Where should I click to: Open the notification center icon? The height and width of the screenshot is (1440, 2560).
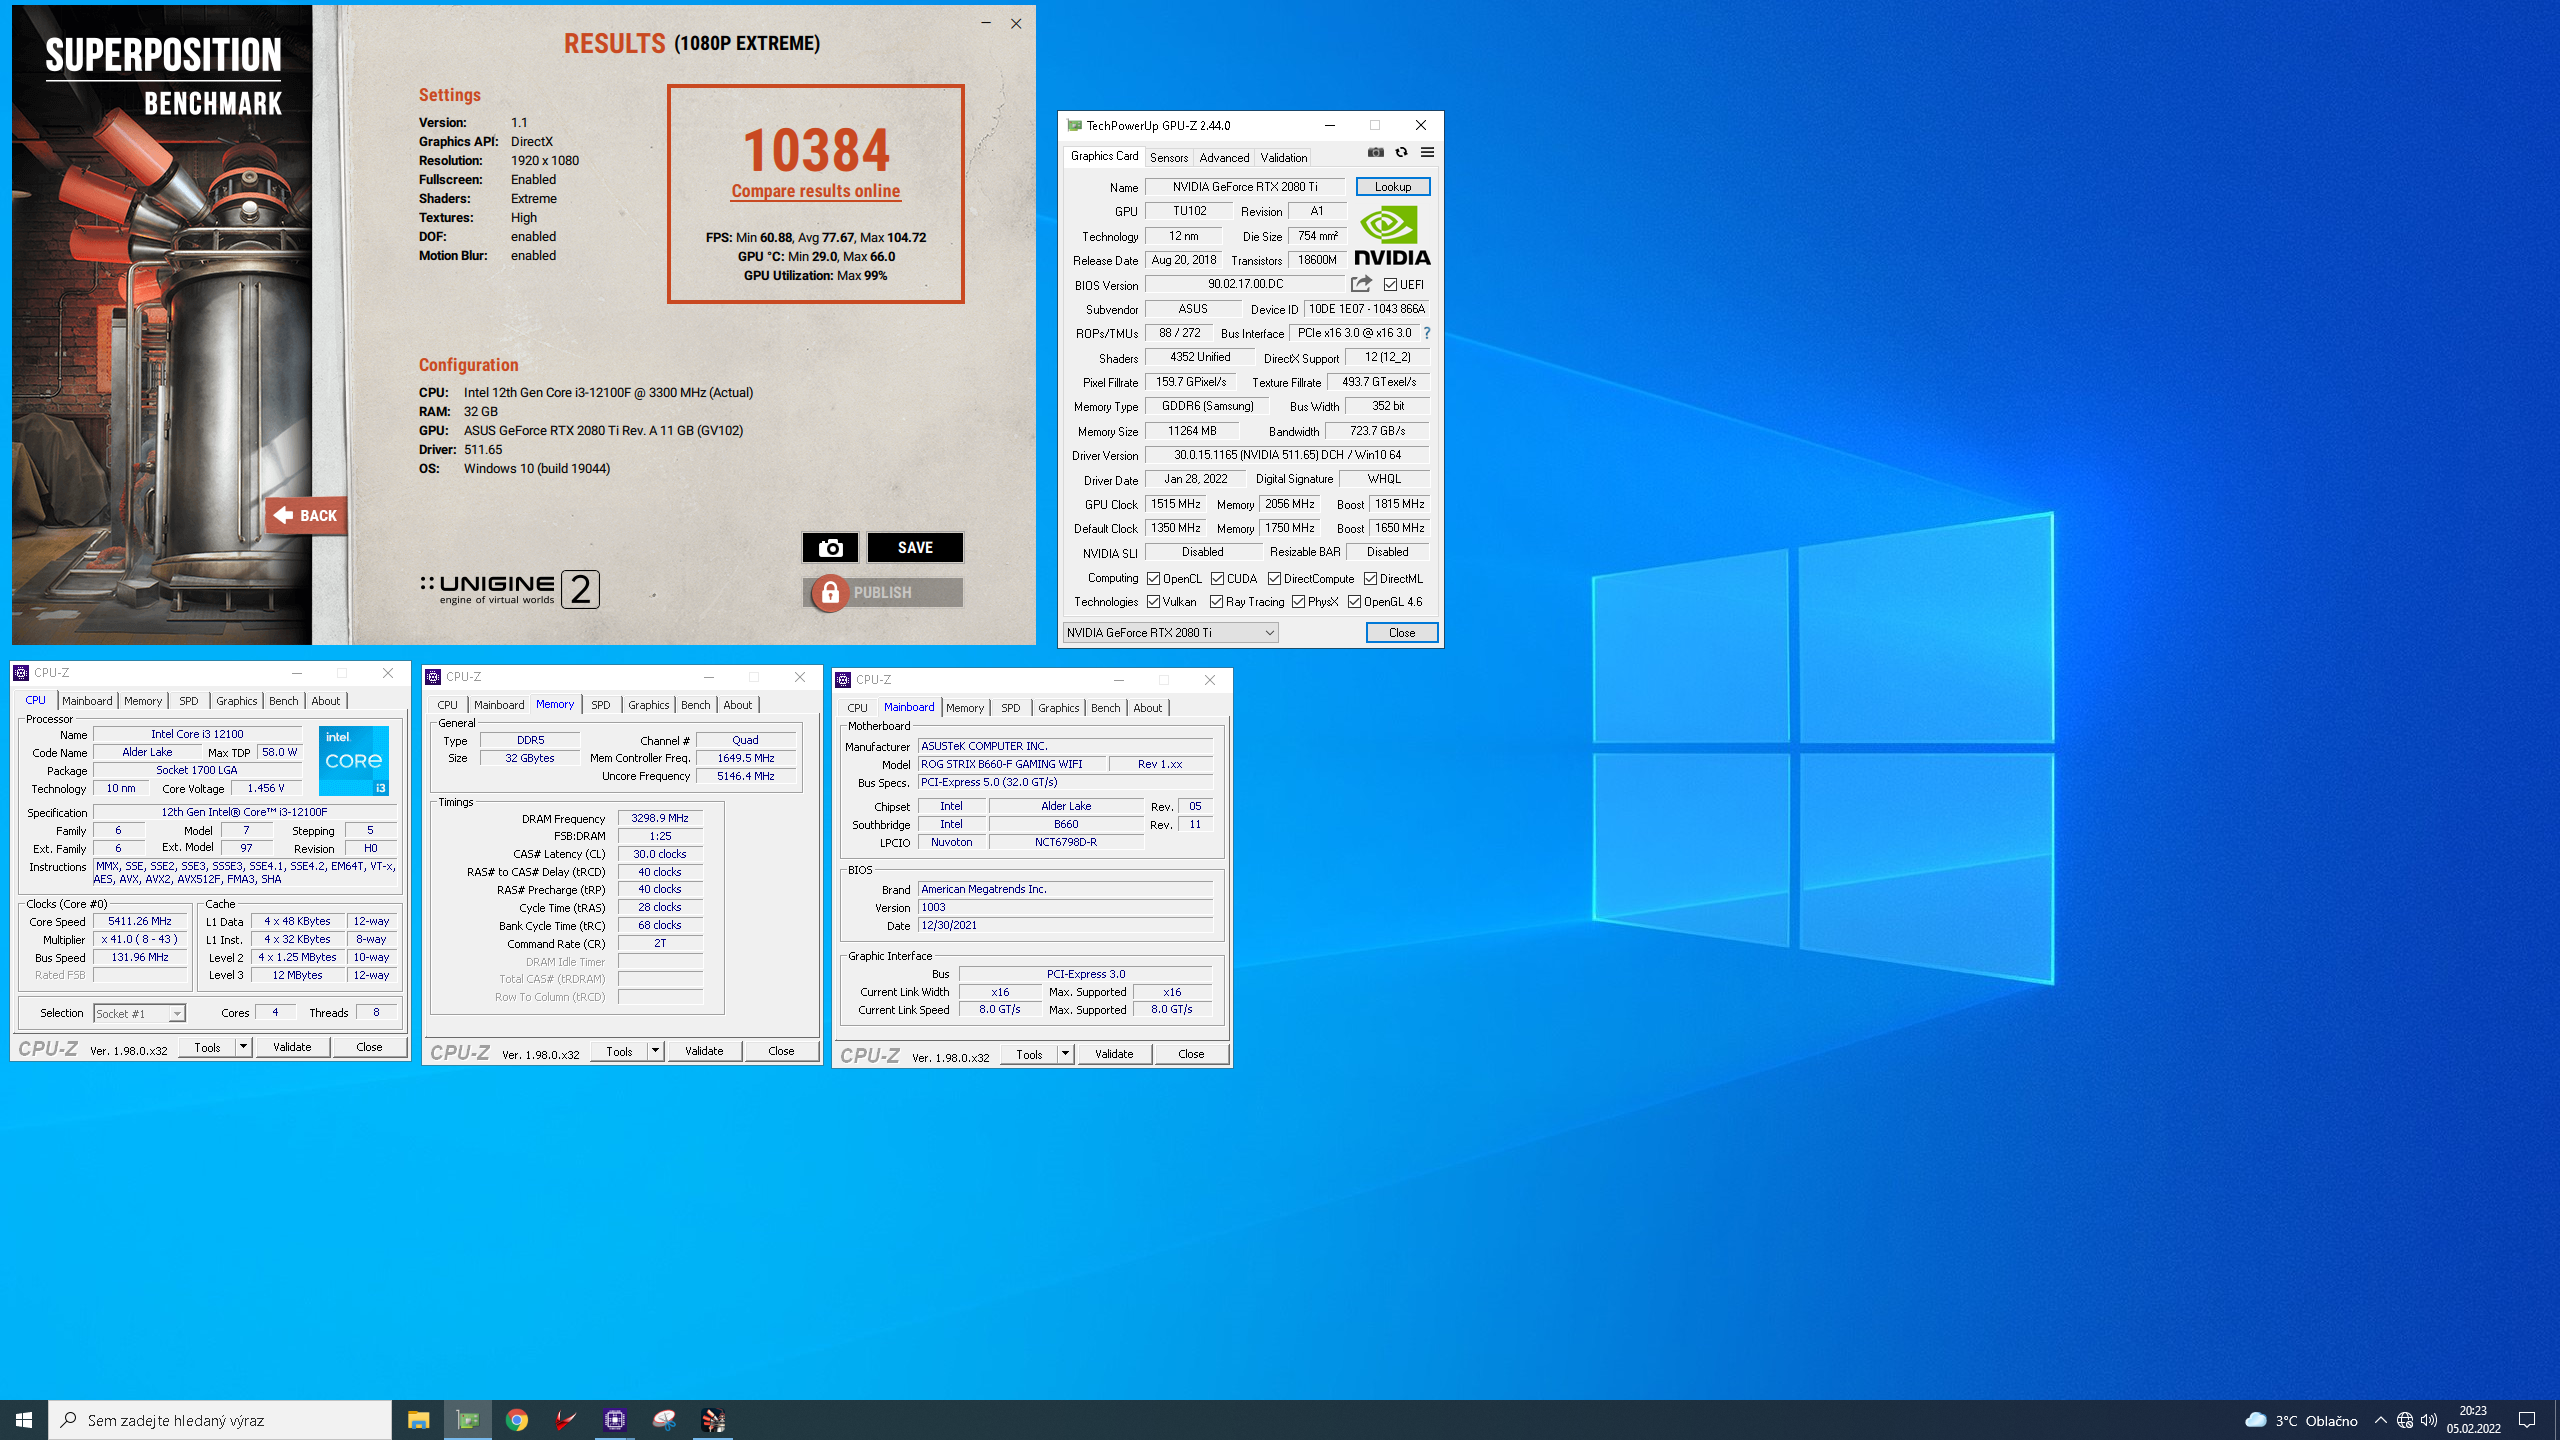2527,1420
